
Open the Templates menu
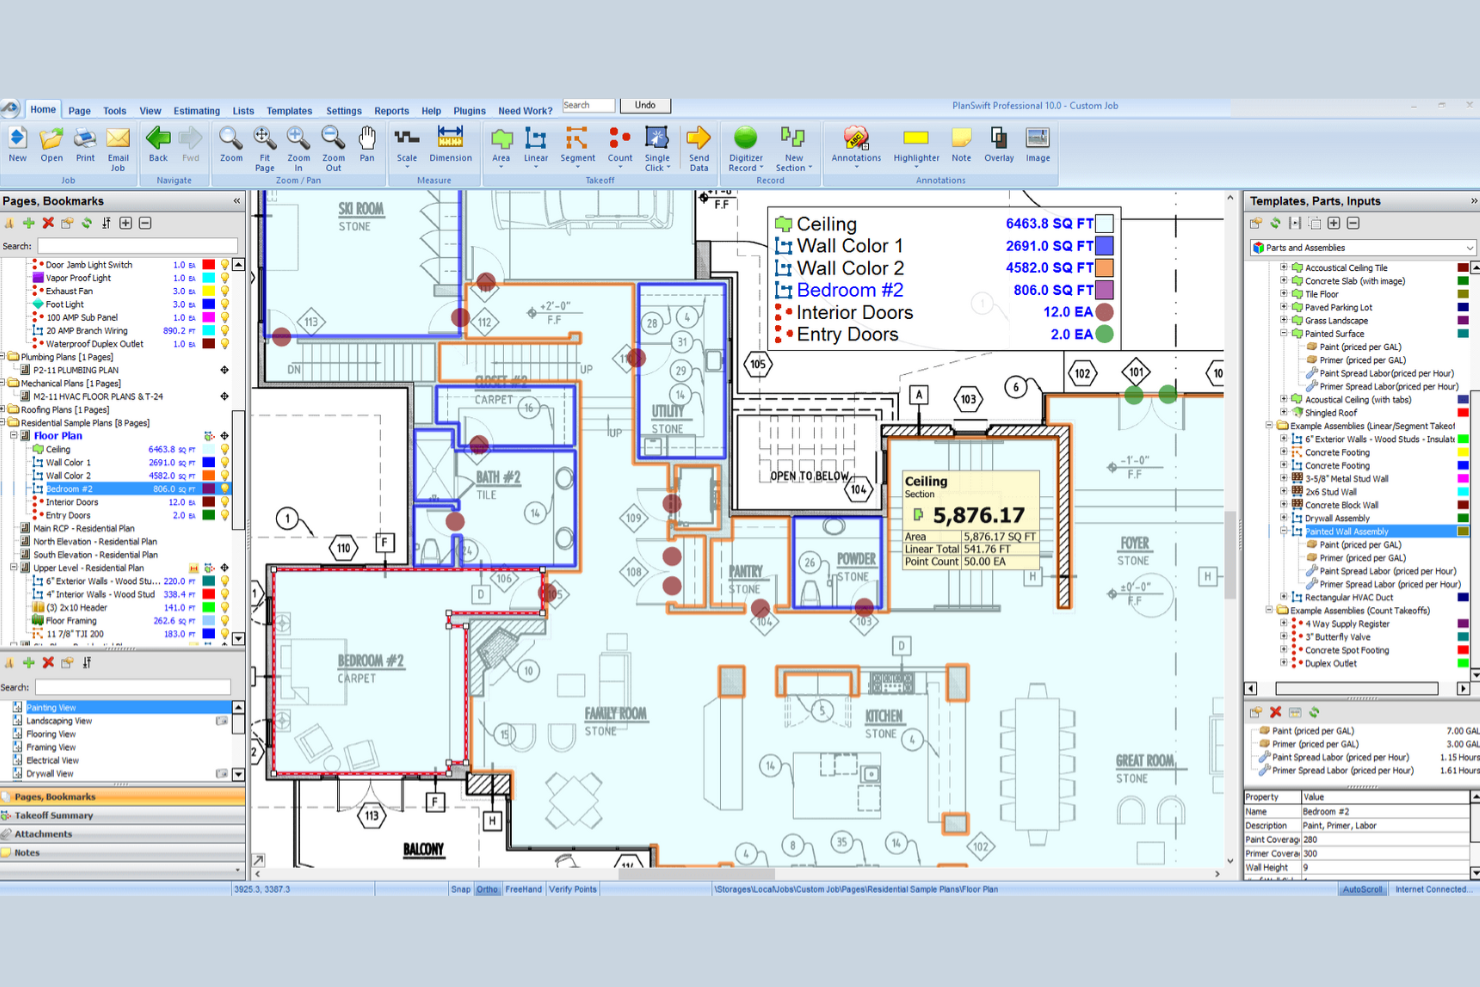[289, 110]
